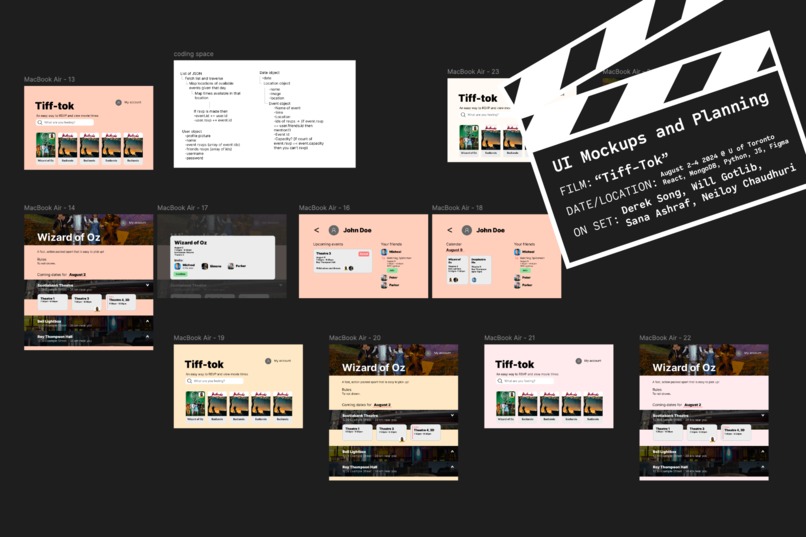The width and height of the screenshot is (806, 537).
Task: Collapse Scotiabank Theatre chevron in MacBook Air - 22
Action: click(763, 415)
